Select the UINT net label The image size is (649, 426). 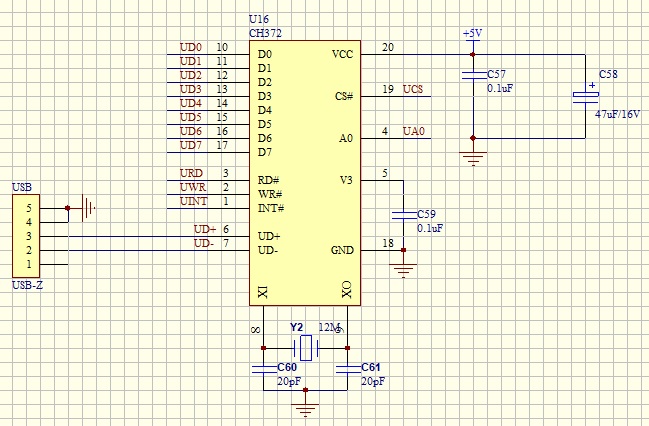(194, 201)
